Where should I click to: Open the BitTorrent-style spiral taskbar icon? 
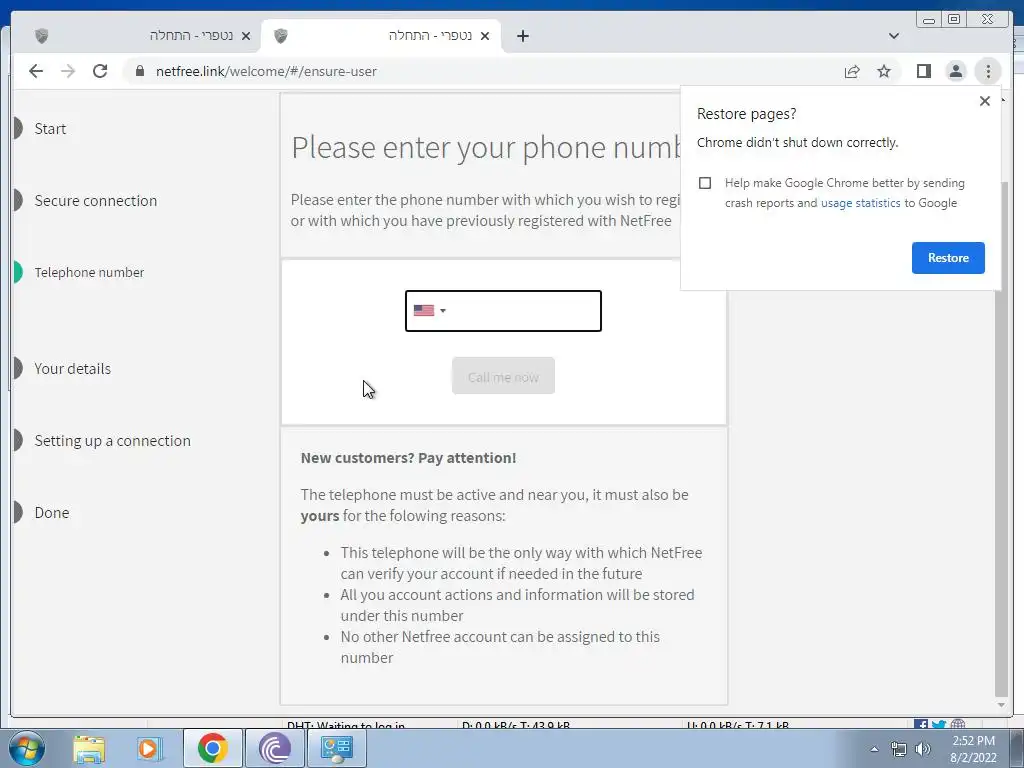[274, 748]
